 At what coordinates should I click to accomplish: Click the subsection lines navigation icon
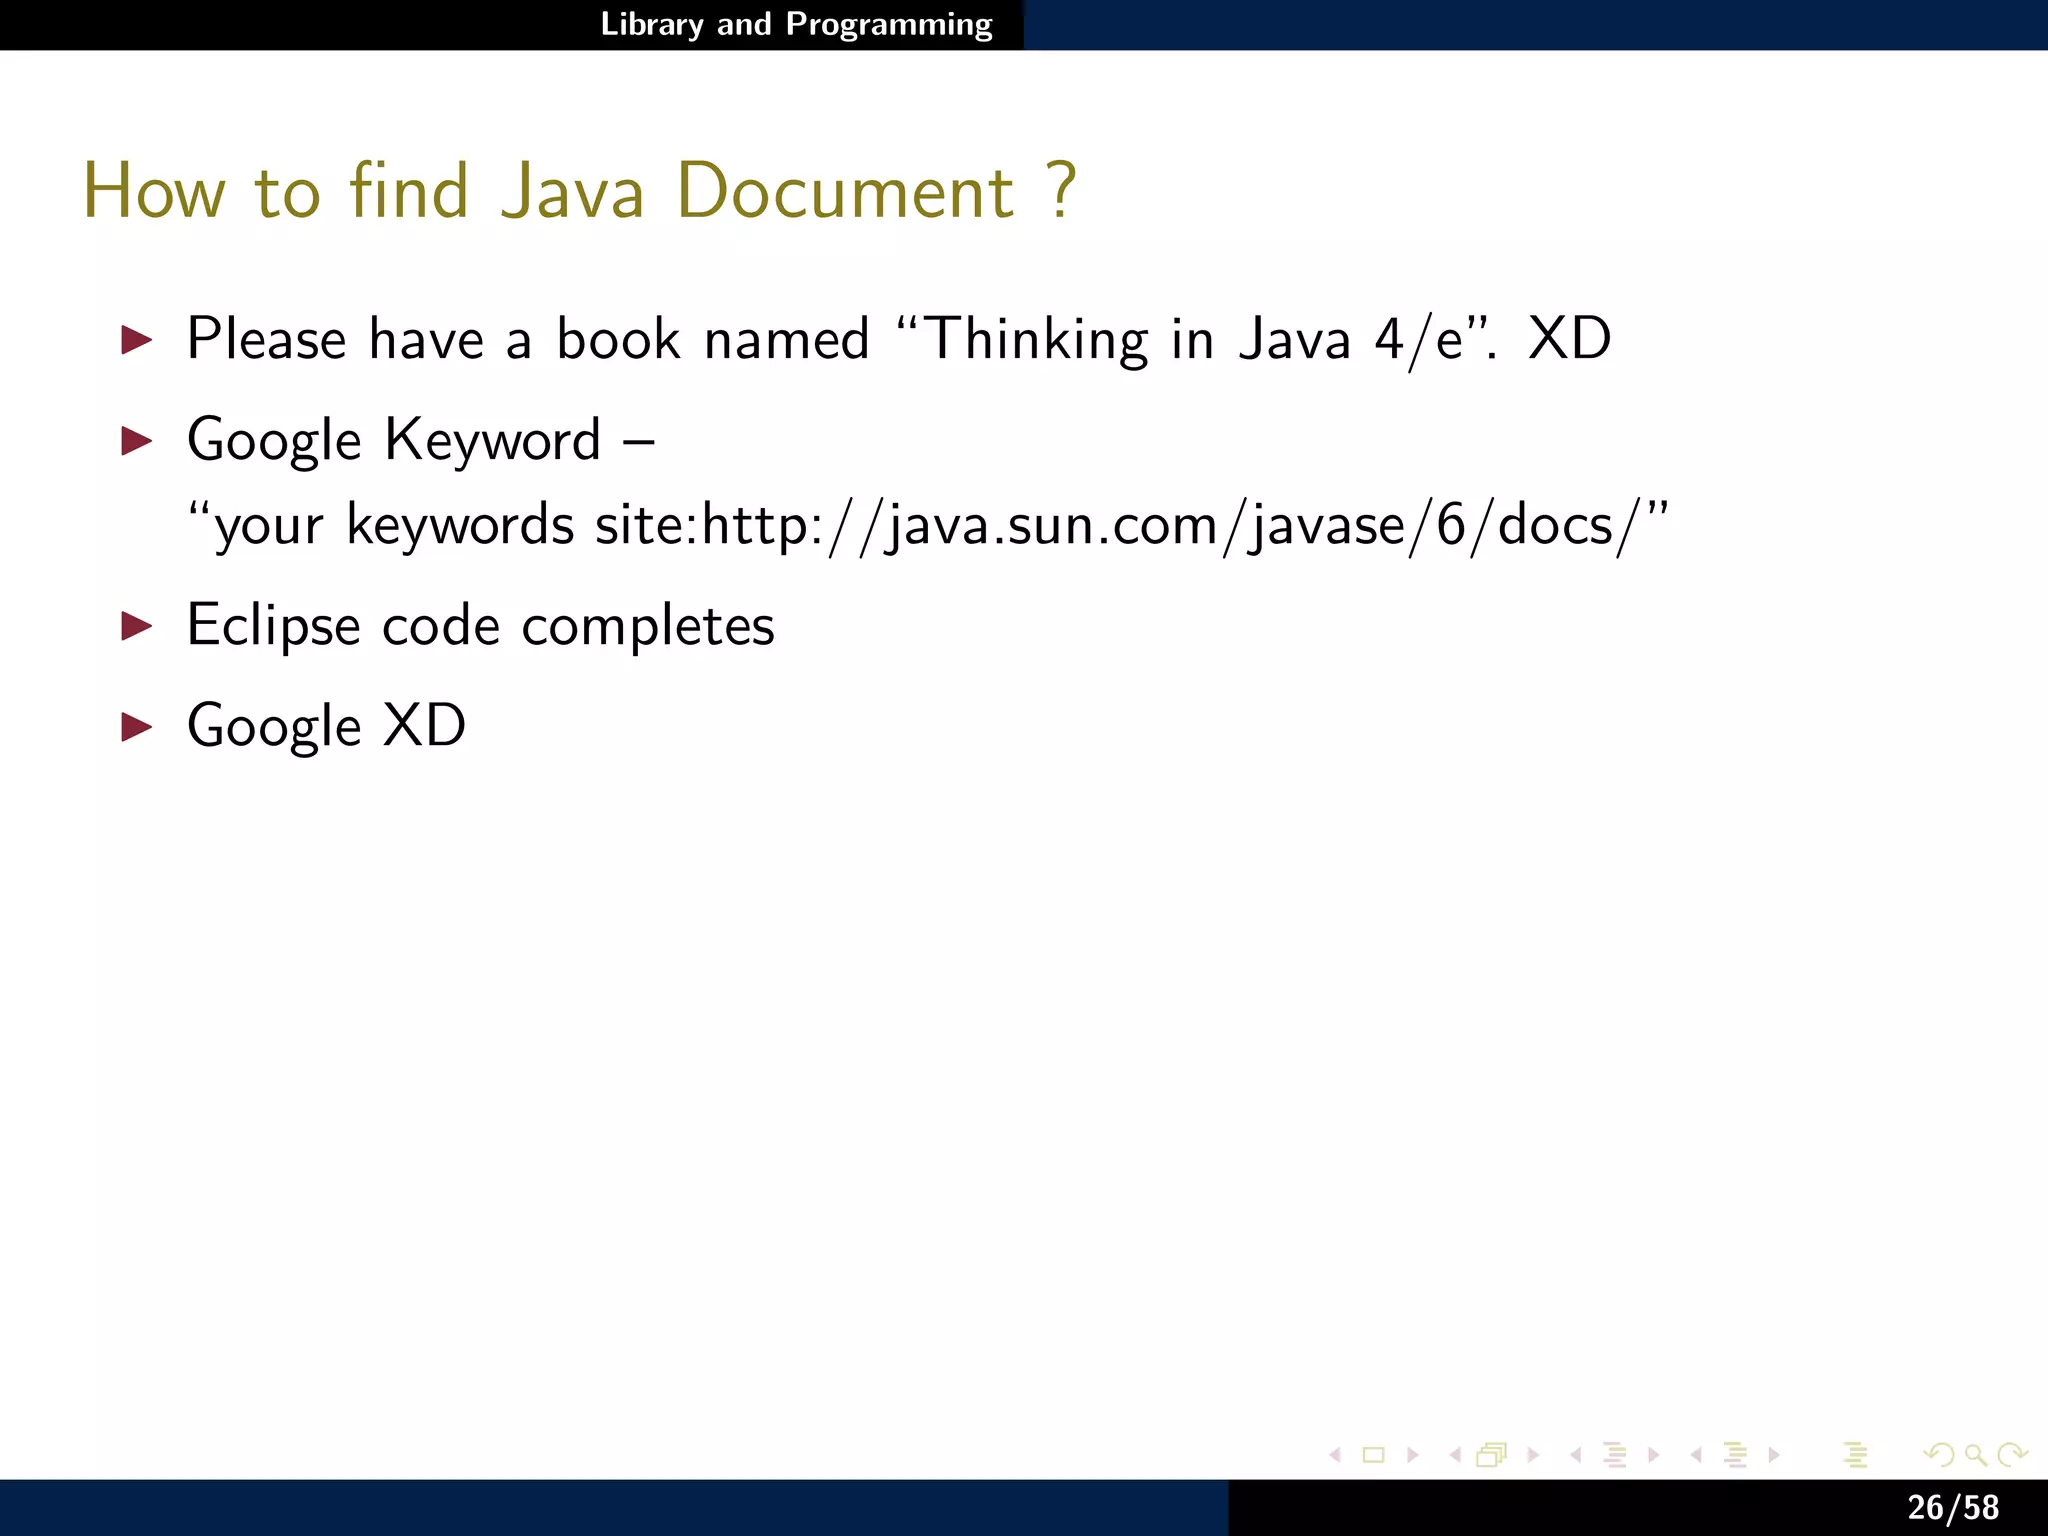click(1614, 1455)
